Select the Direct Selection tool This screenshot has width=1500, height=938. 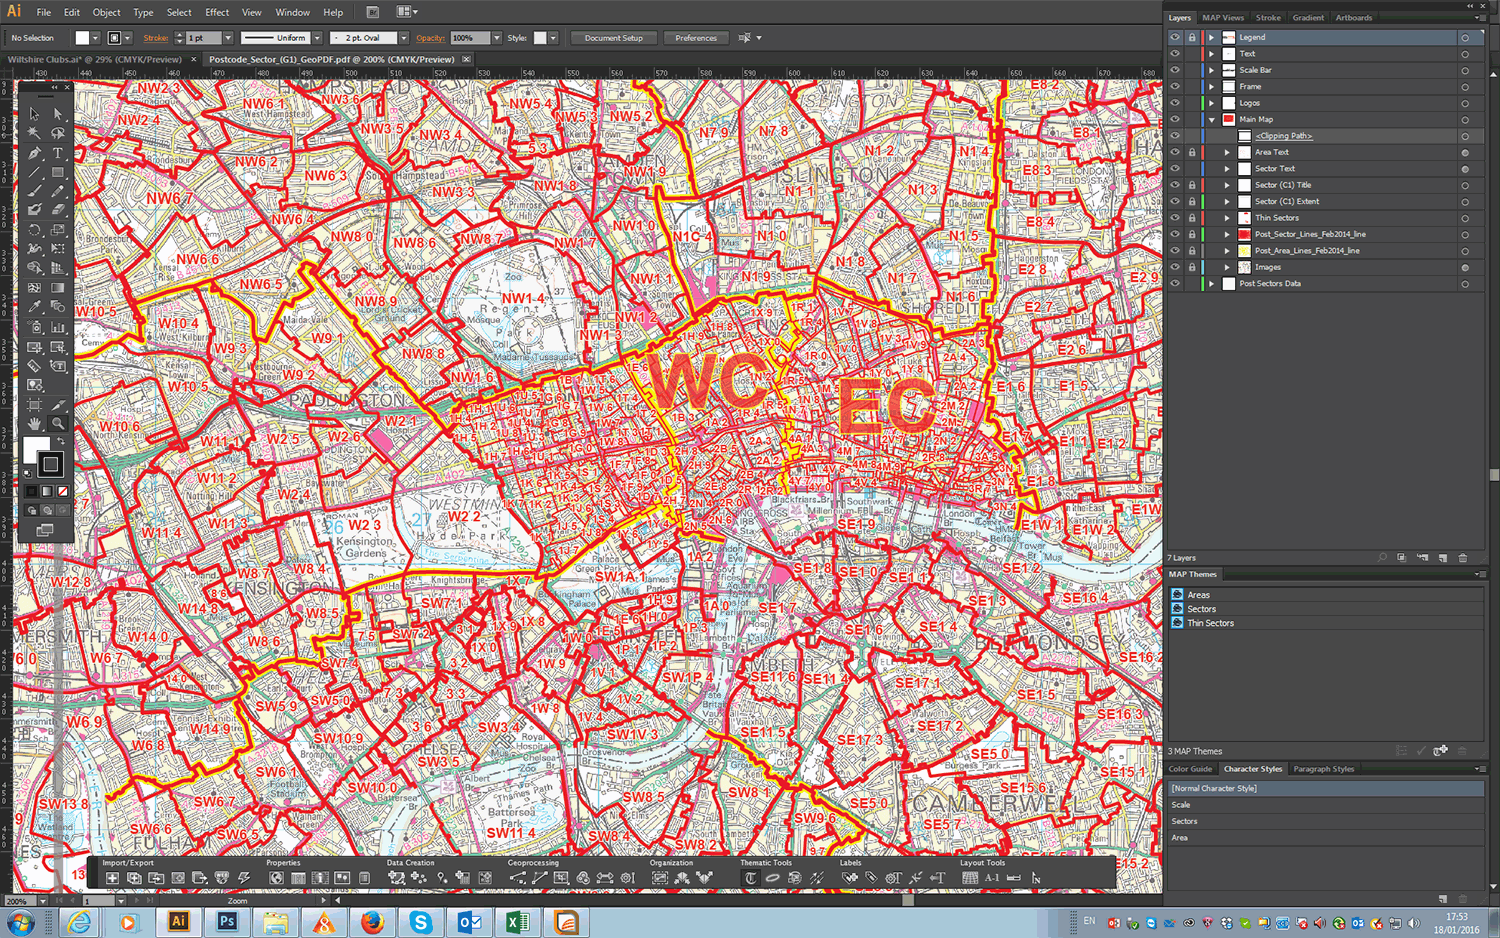click(58, 113)
